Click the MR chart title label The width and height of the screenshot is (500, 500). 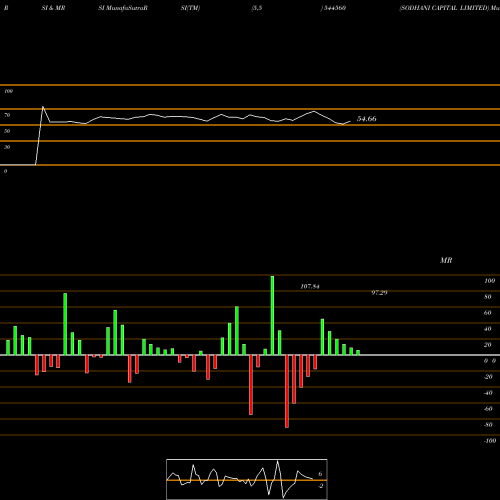(x=446, y=260)
